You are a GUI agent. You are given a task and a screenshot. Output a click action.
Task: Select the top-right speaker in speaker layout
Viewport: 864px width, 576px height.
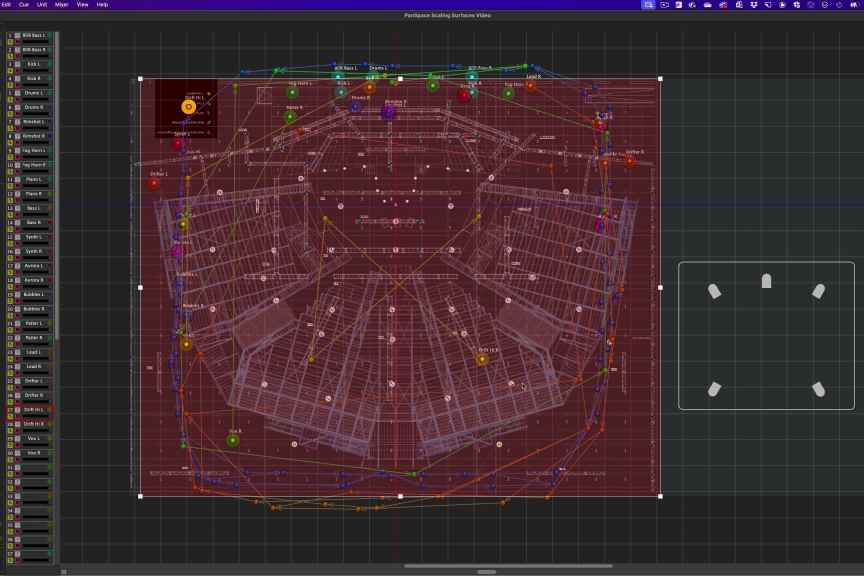tap(818, 290)
